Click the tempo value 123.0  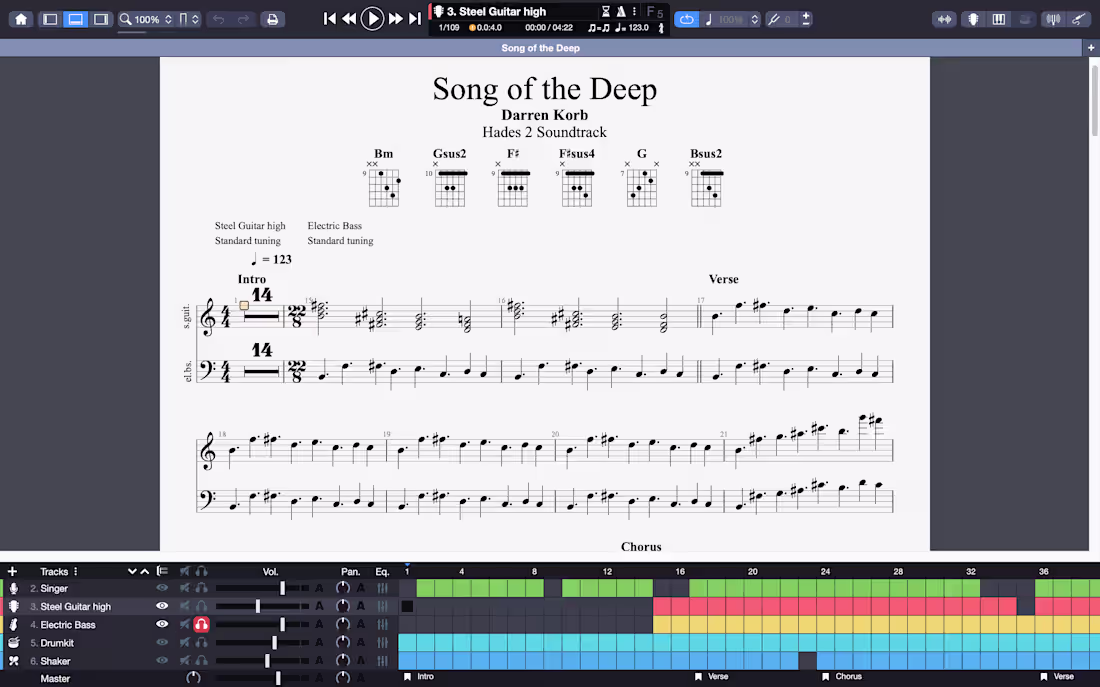(x=638, y=27)
